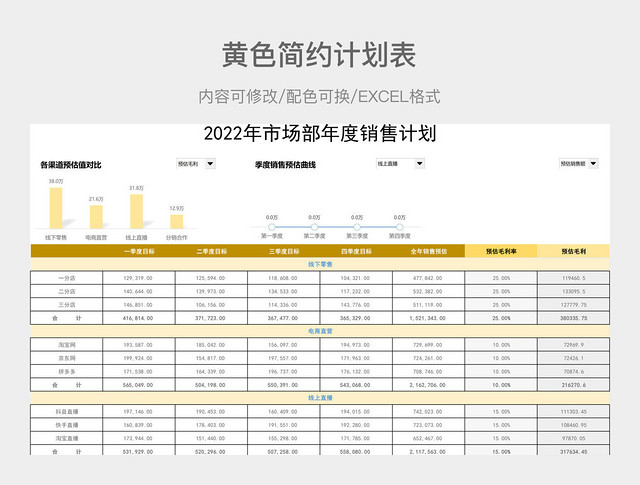
Task: Click the title 2022年市场部年度销售计划
Action: pyautogui.click(x=320, y=133)
